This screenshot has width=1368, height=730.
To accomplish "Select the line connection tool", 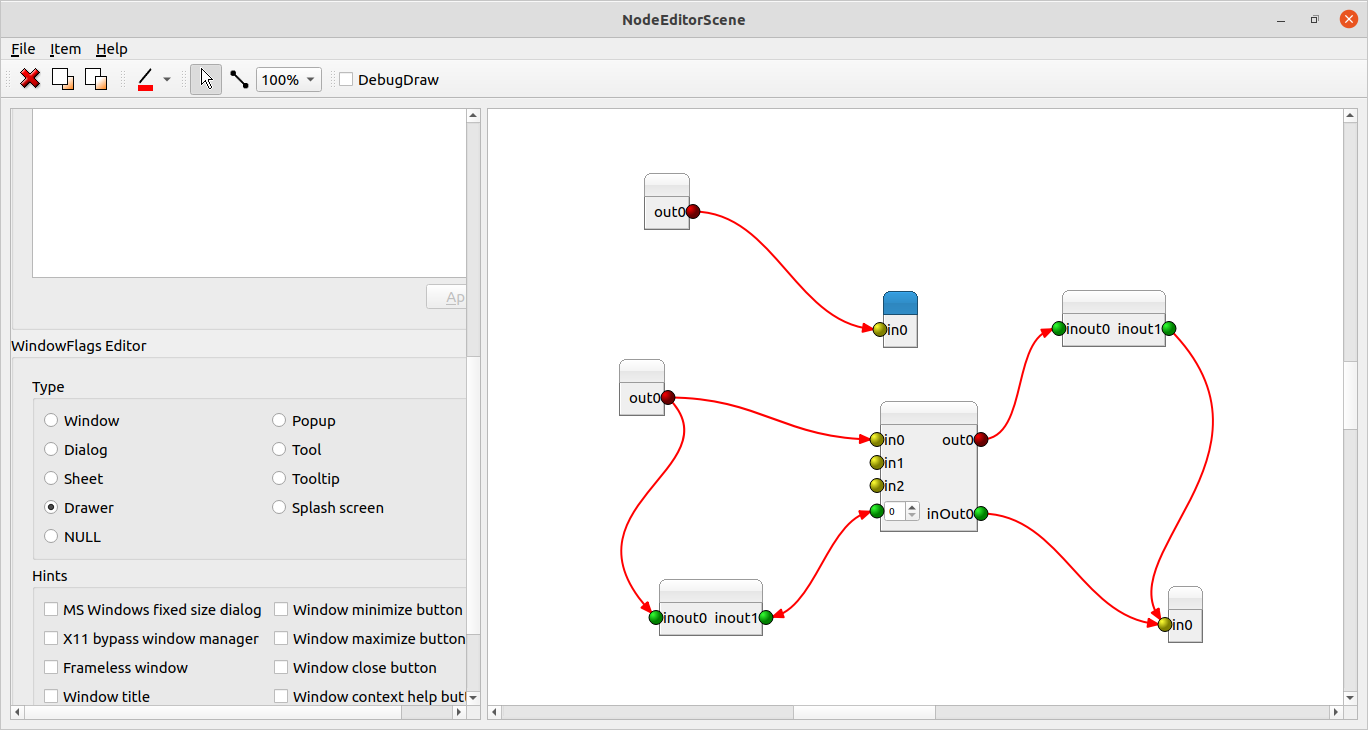I will pos(239,79).
